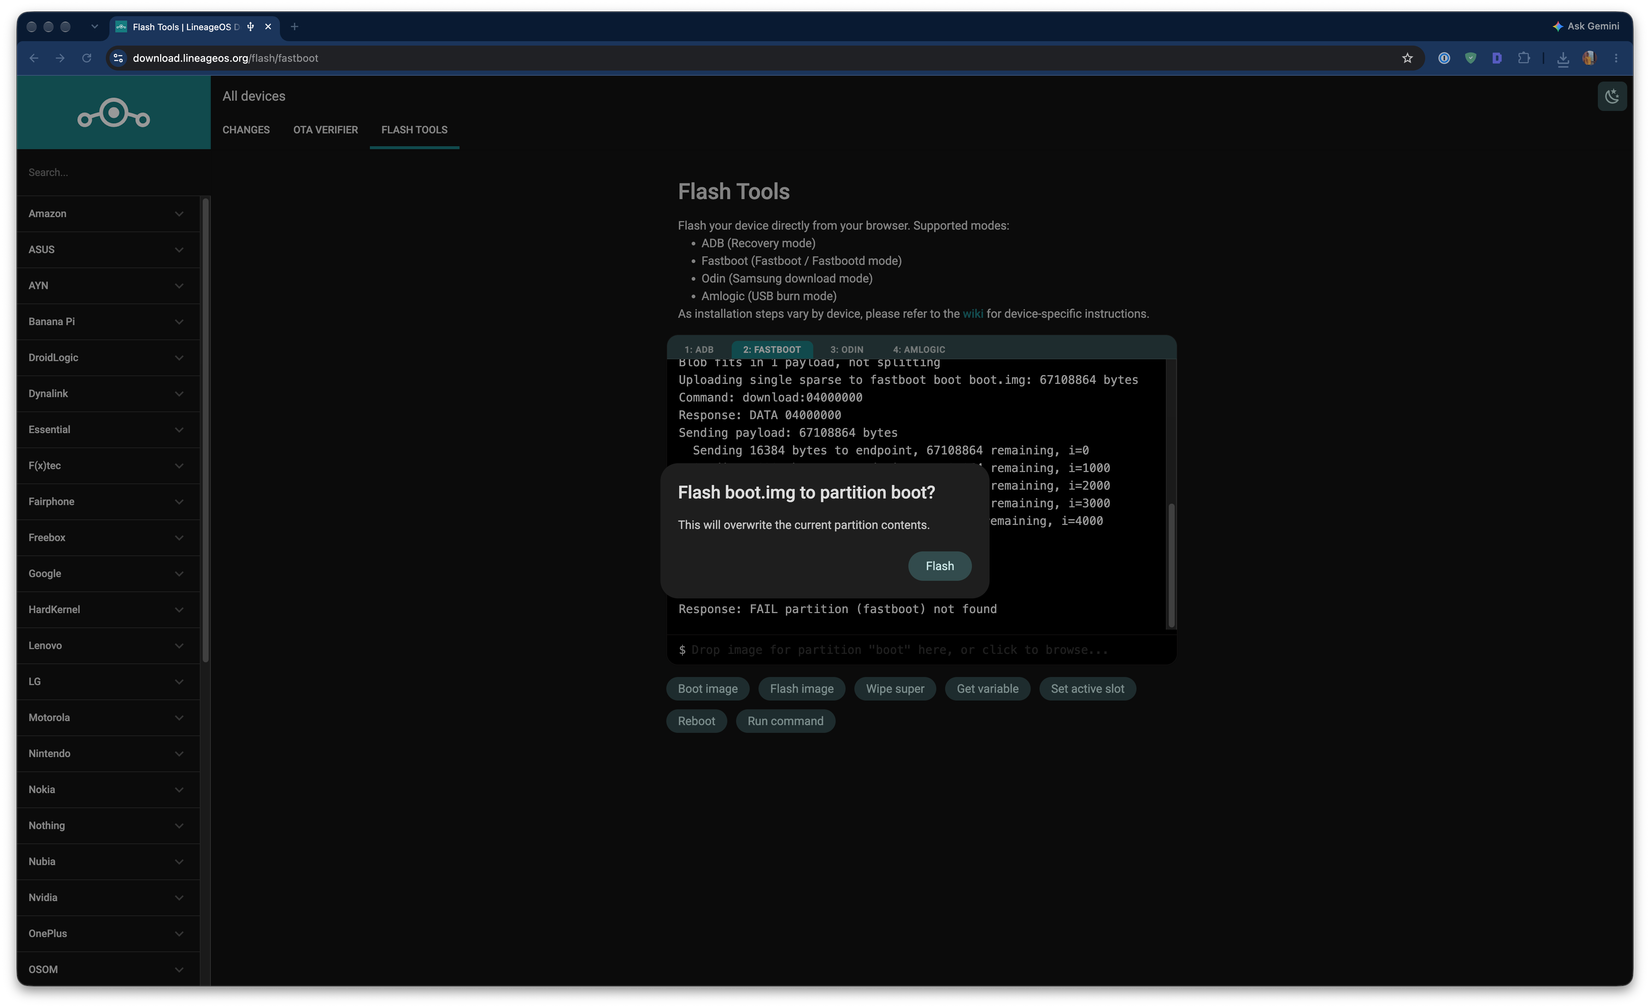The width and height of the screenshot is (1650, 1008).
Task: Reload the page with the refresh icon
Action: coord(87,58)
